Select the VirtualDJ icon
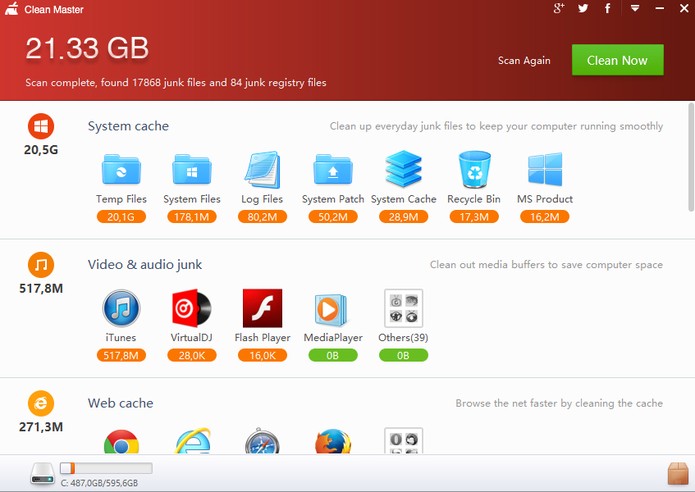 point(191,308)
